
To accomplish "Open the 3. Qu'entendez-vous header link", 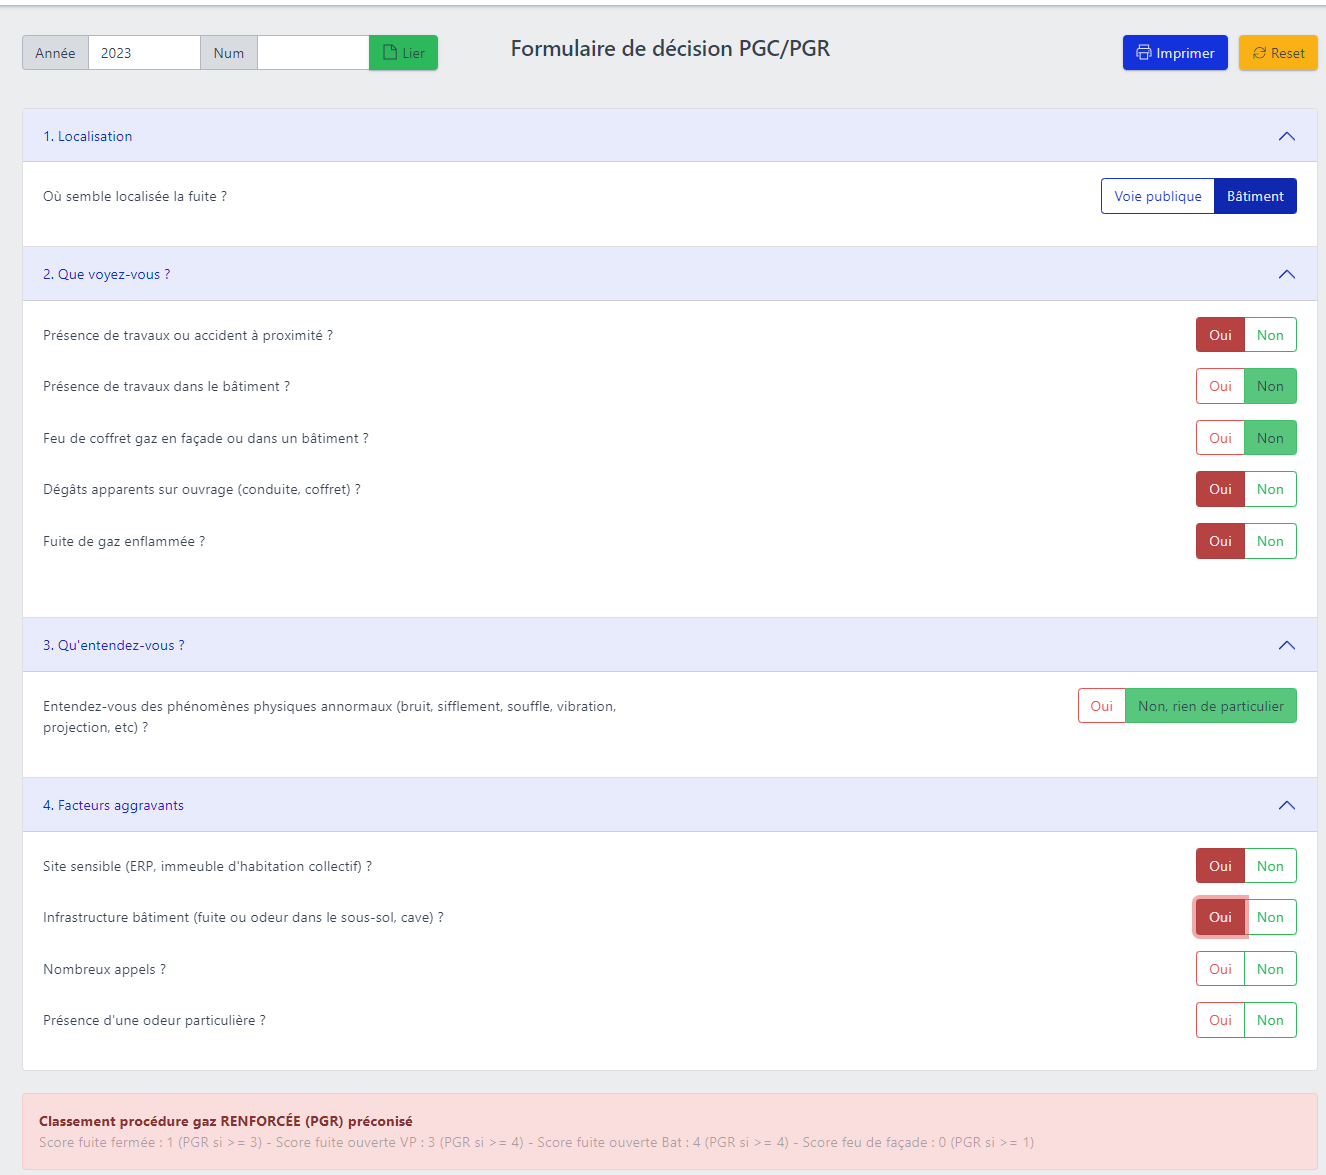I will click(114, 645).
